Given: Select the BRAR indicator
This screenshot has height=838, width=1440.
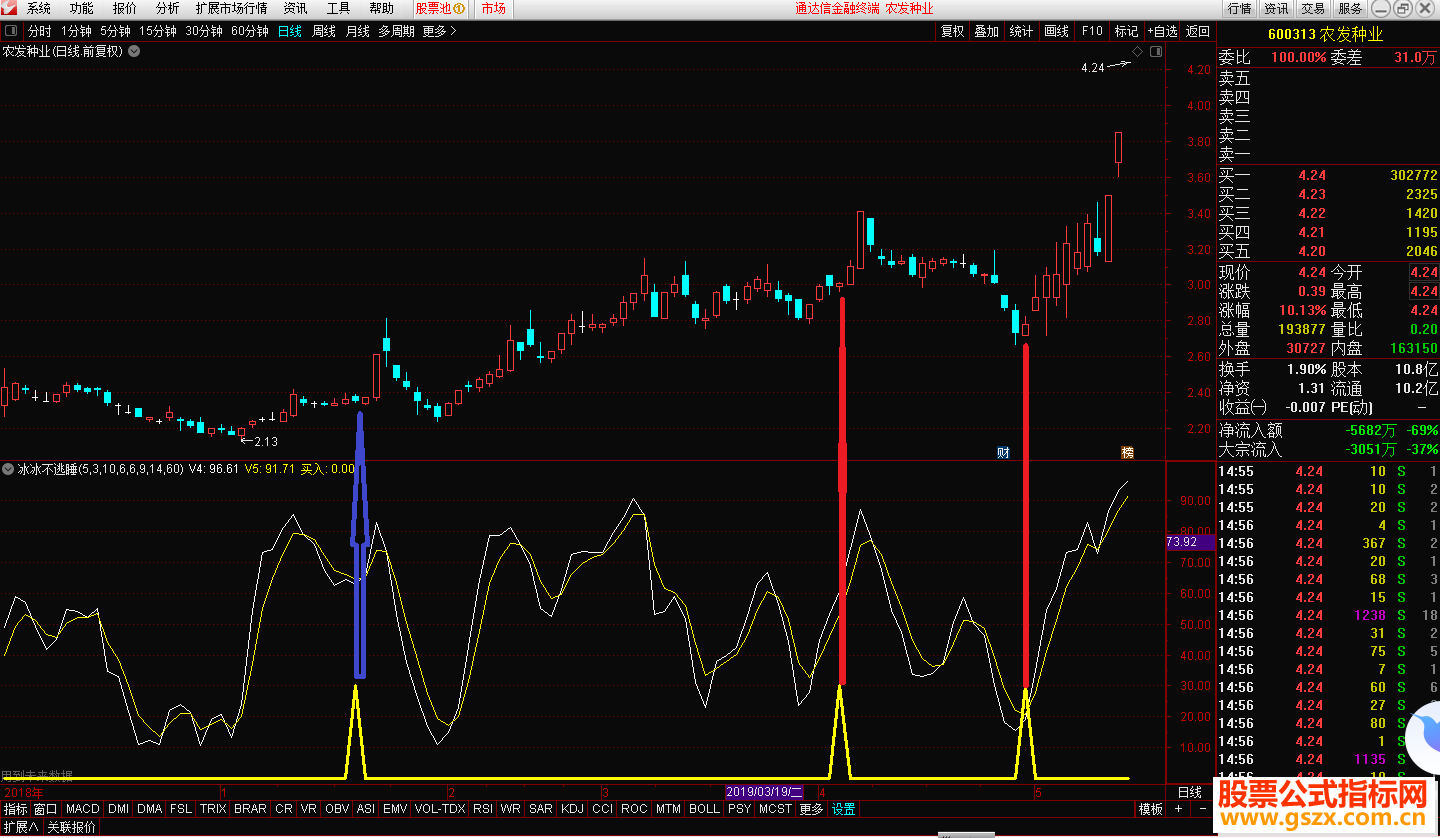Looking at the screenshot, I should point(251,809).
